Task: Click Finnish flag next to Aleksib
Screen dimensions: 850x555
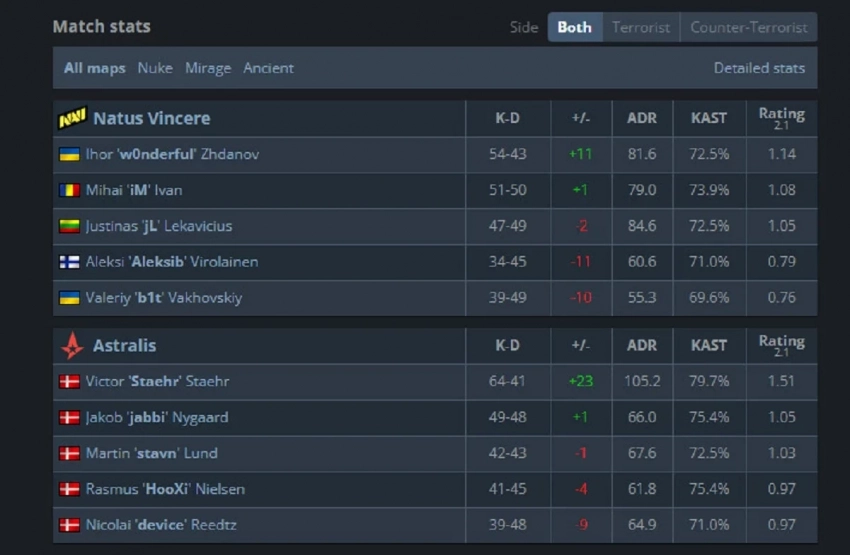Action: tap(69, 262)
